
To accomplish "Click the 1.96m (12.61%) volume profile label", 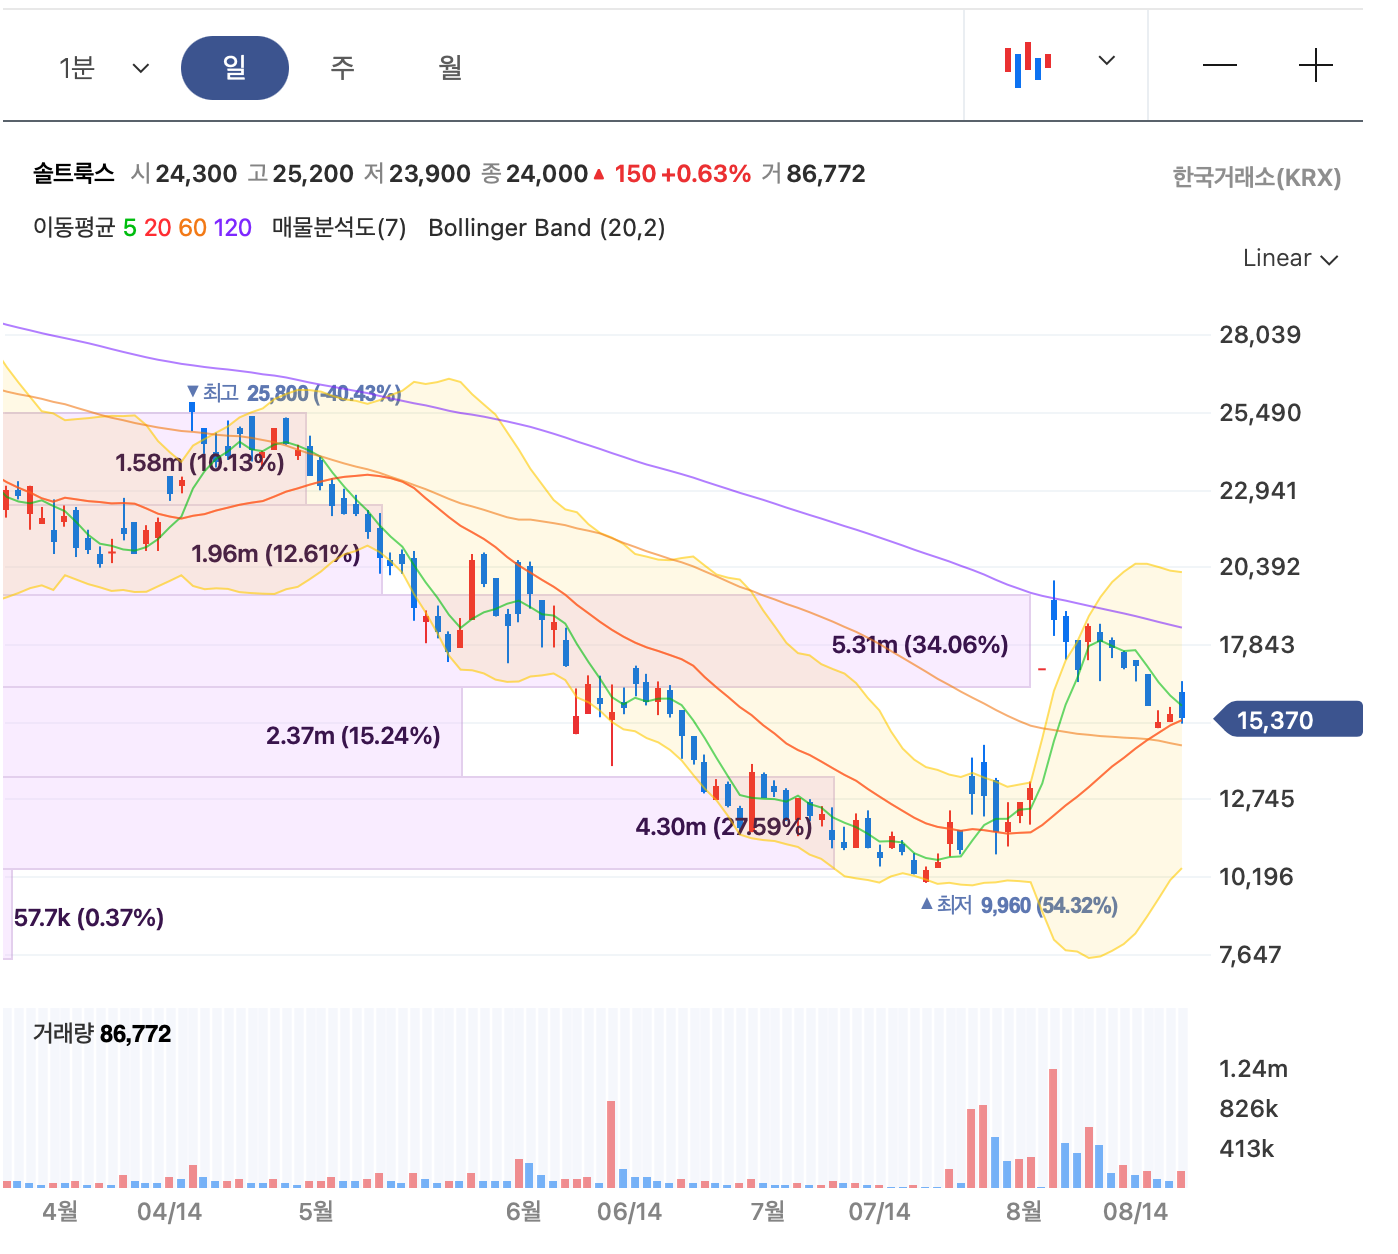I will pos(275,553).
